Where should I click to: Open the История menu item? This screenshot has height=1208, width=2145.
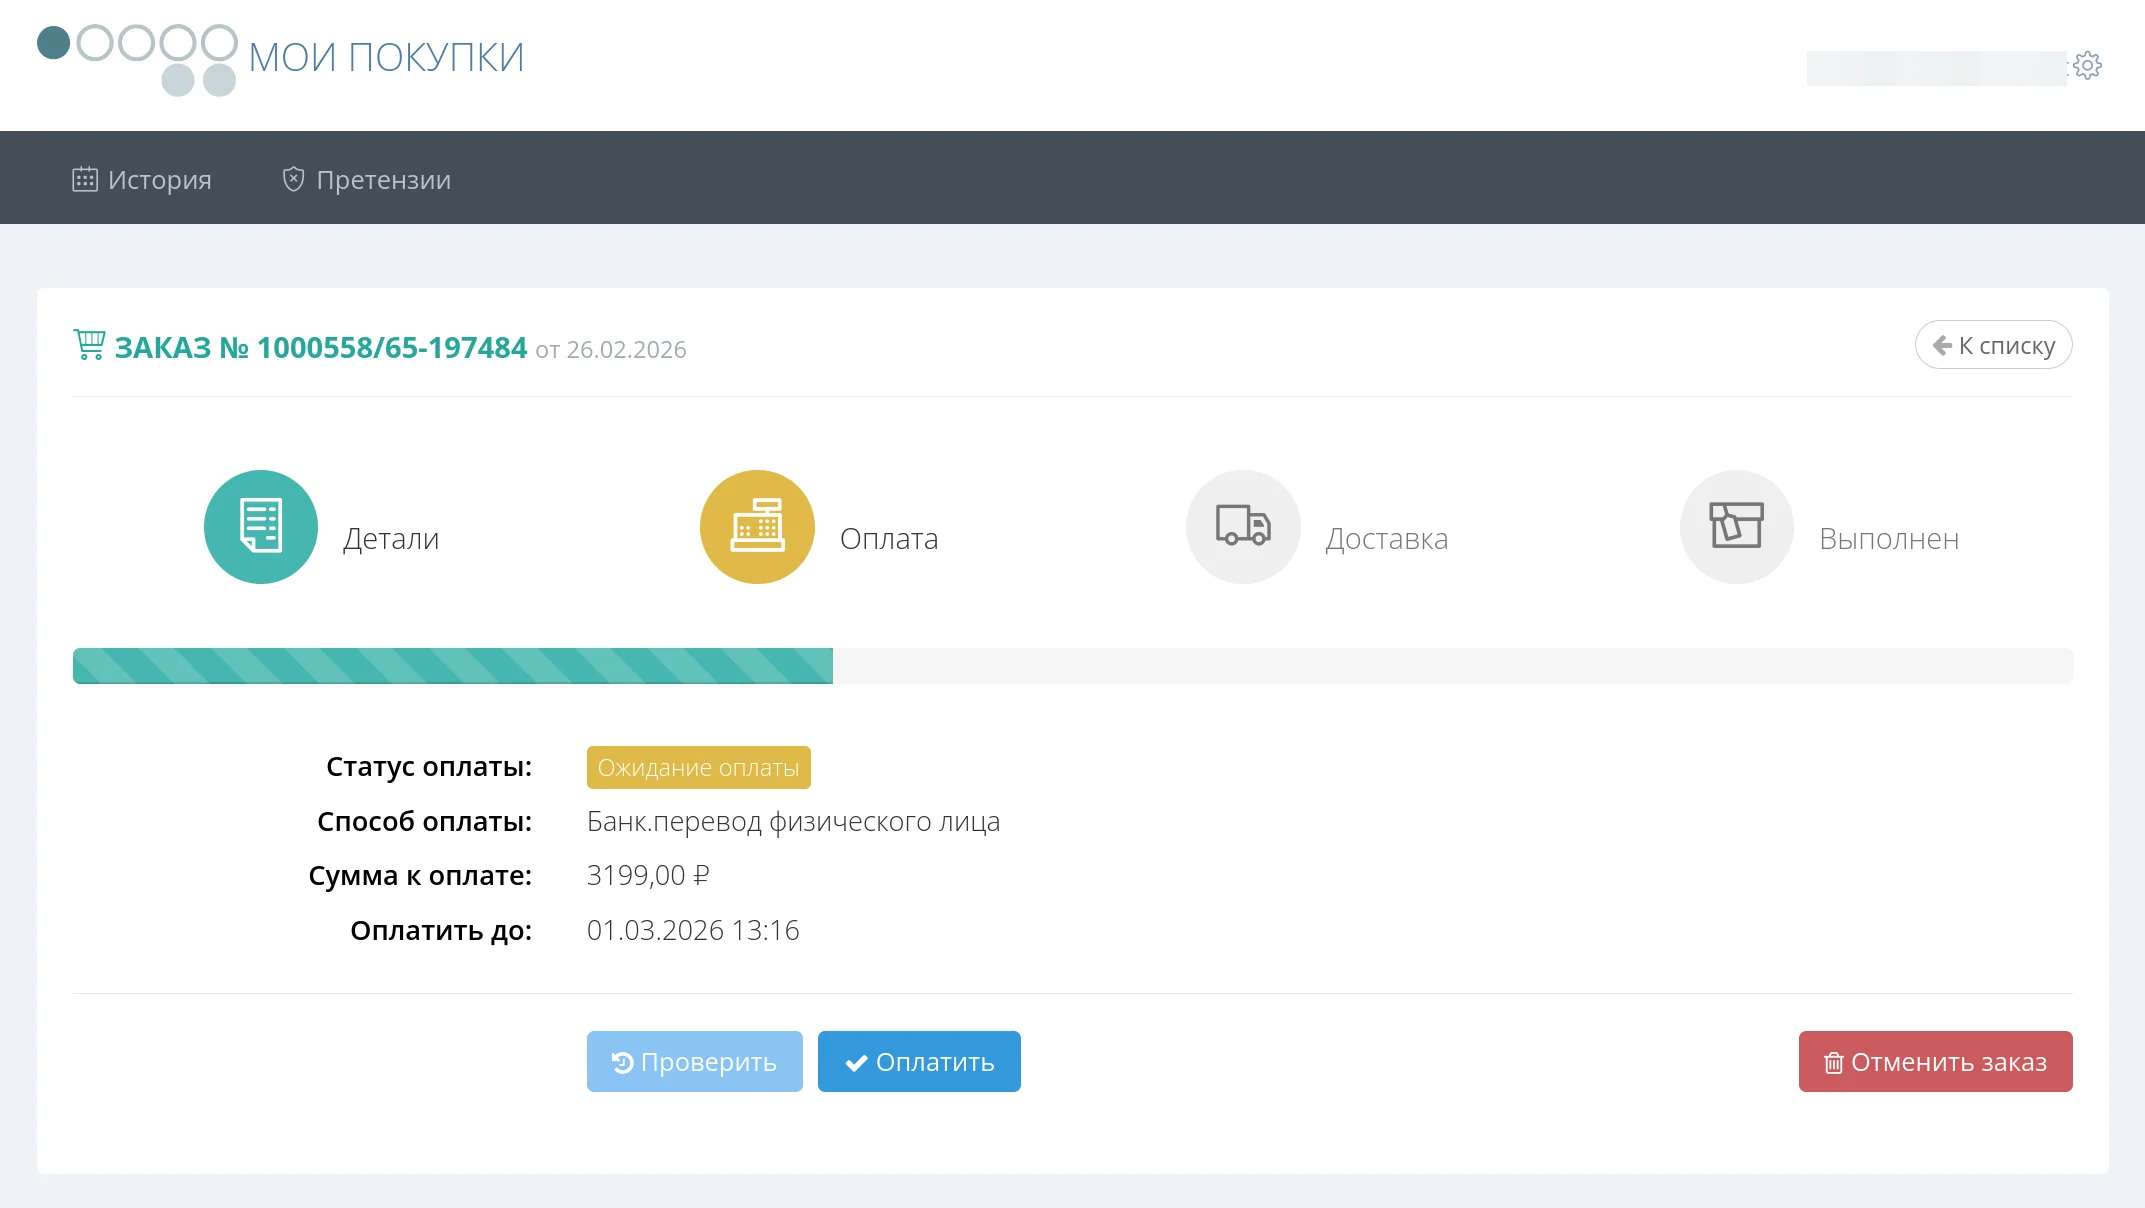(159, 180)
